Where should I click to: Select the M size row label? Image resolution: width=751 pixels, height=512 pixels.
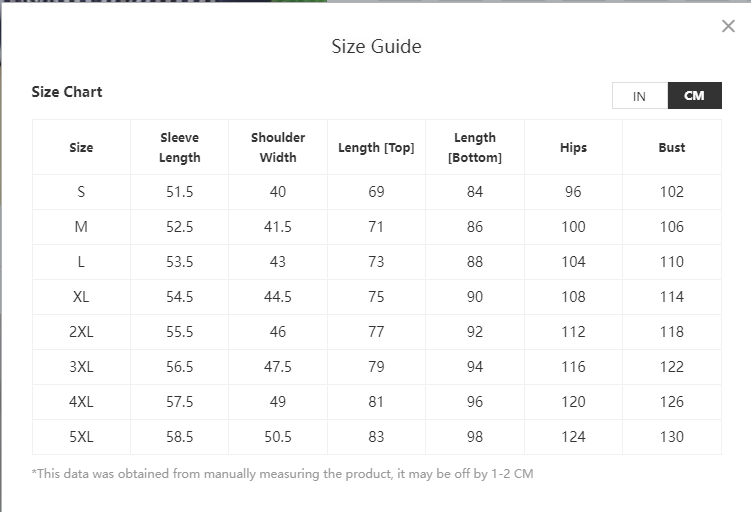click(x=81, y=227)
